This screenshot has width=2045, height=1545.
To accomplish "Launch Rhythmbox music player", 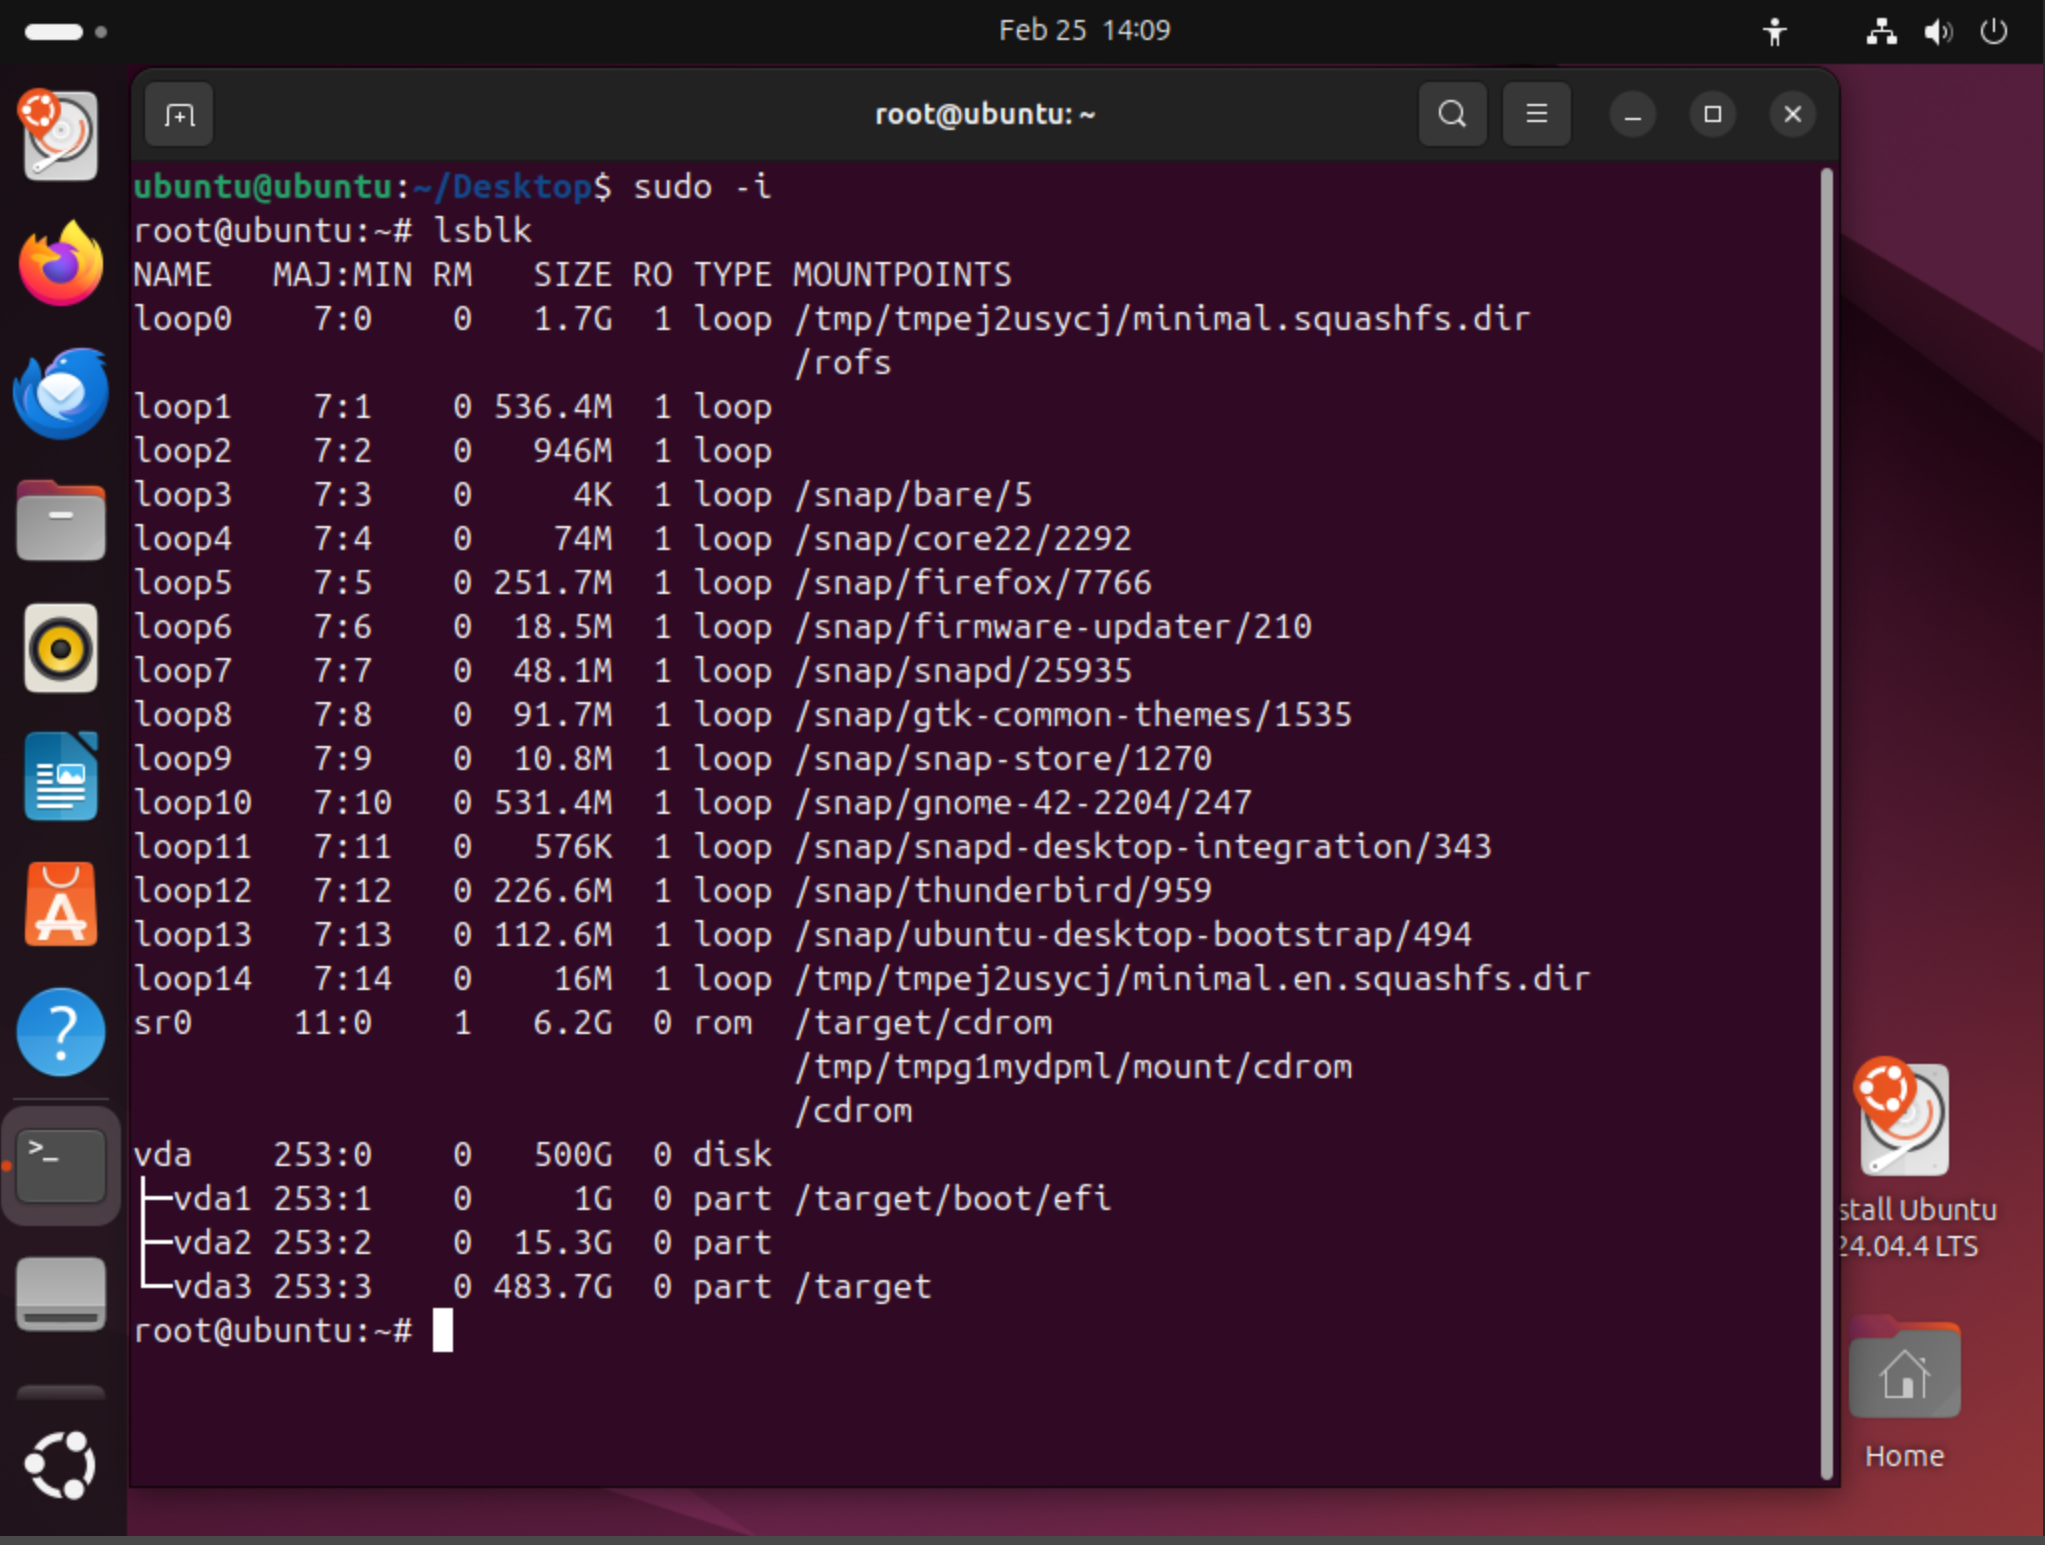I will click(x=61, y=649).
